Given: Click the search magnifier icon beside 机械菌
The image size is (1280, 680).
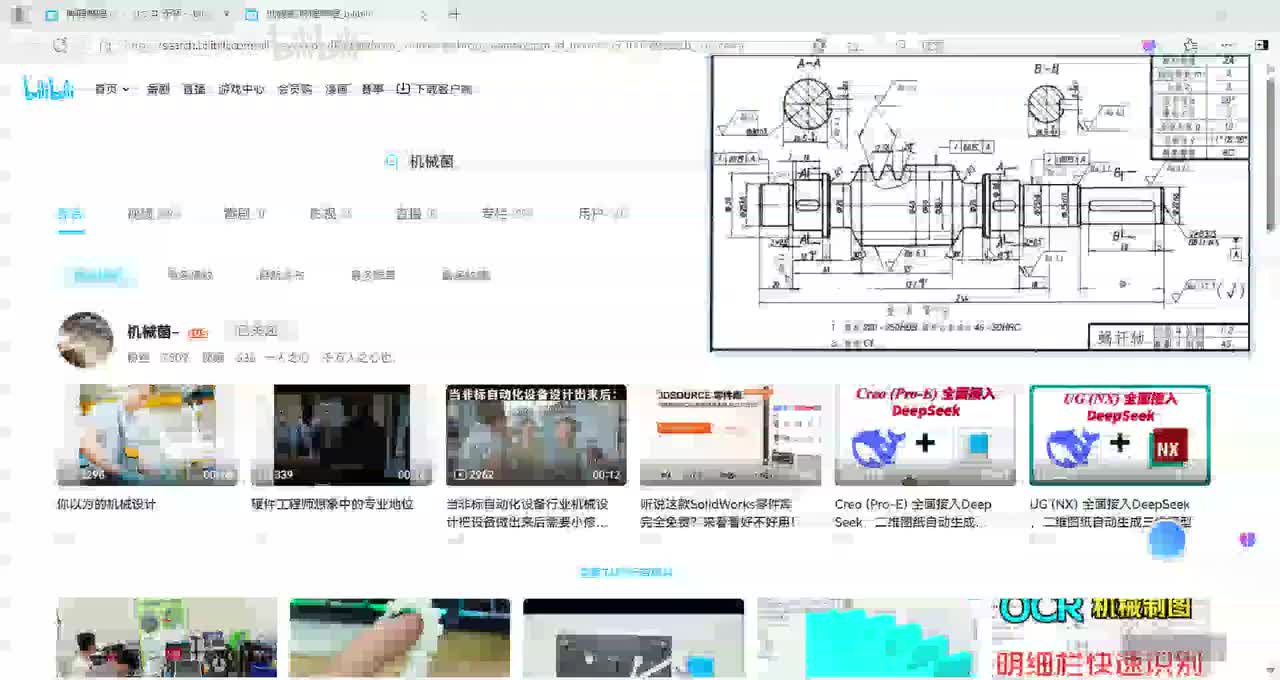Looking at the screenshot, I should [x=392, y=161].
